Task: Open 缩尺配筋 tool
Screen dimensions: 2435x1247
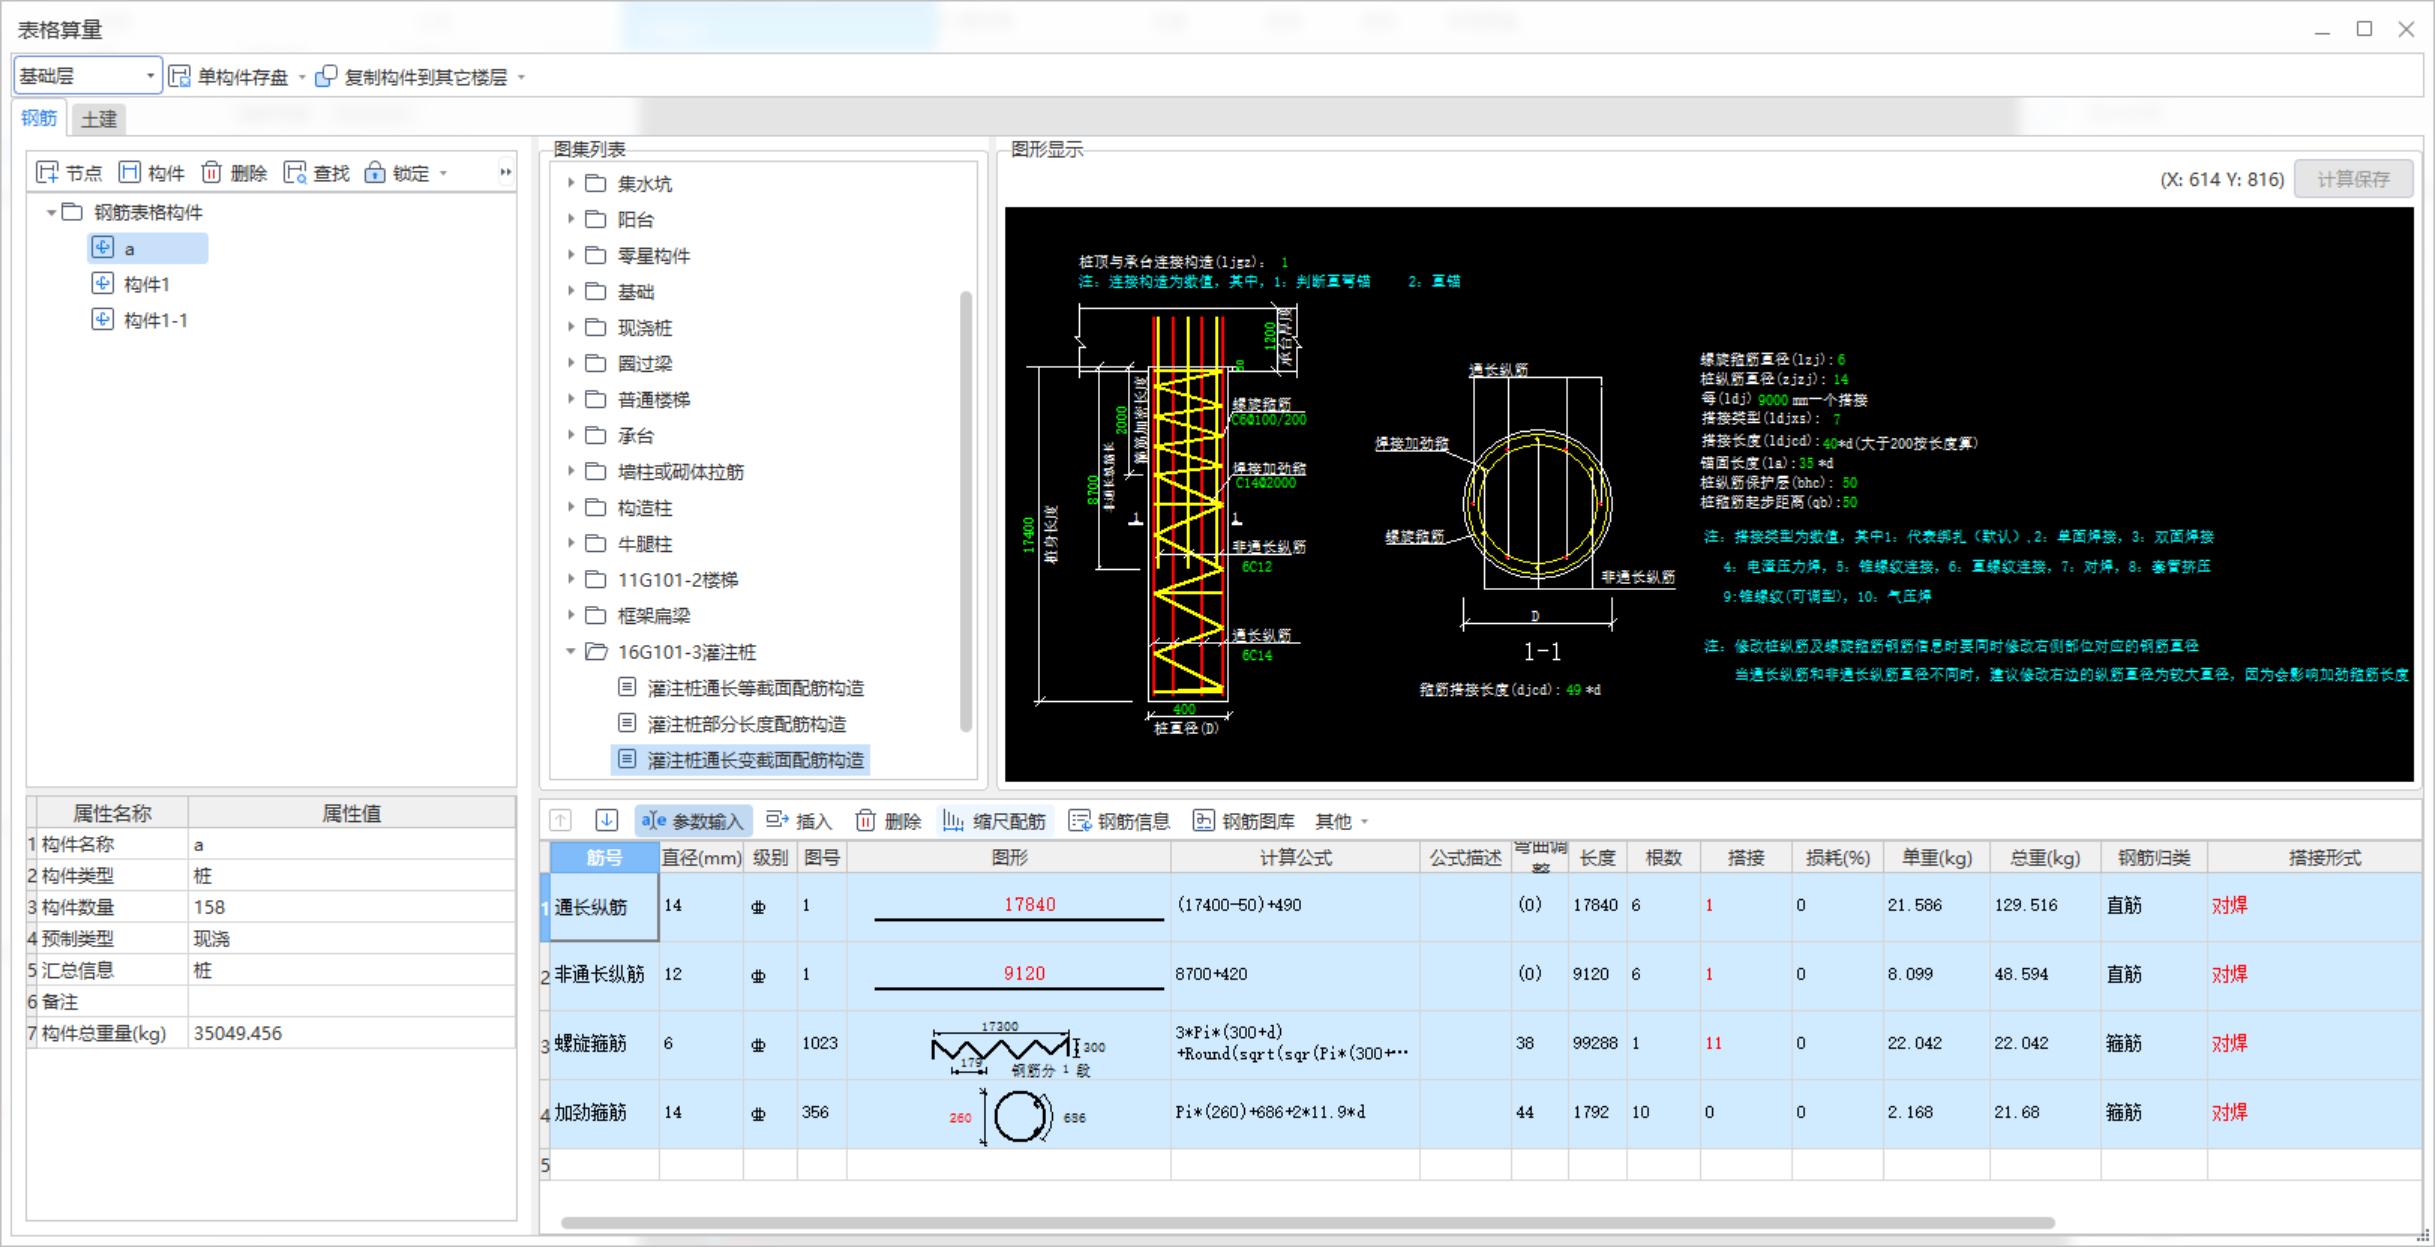Action: [994, 821]
